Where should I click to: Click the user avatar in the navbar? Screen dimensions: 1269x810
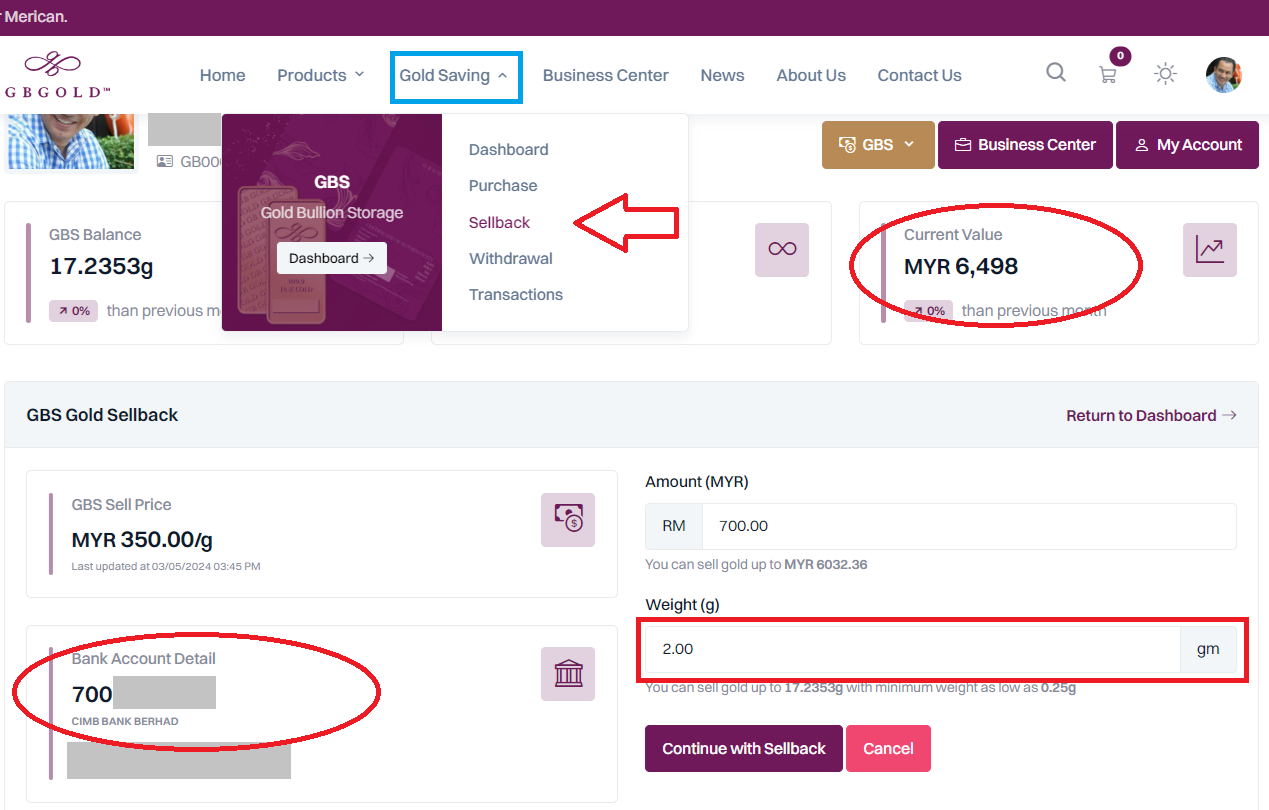pos(1223,75)
